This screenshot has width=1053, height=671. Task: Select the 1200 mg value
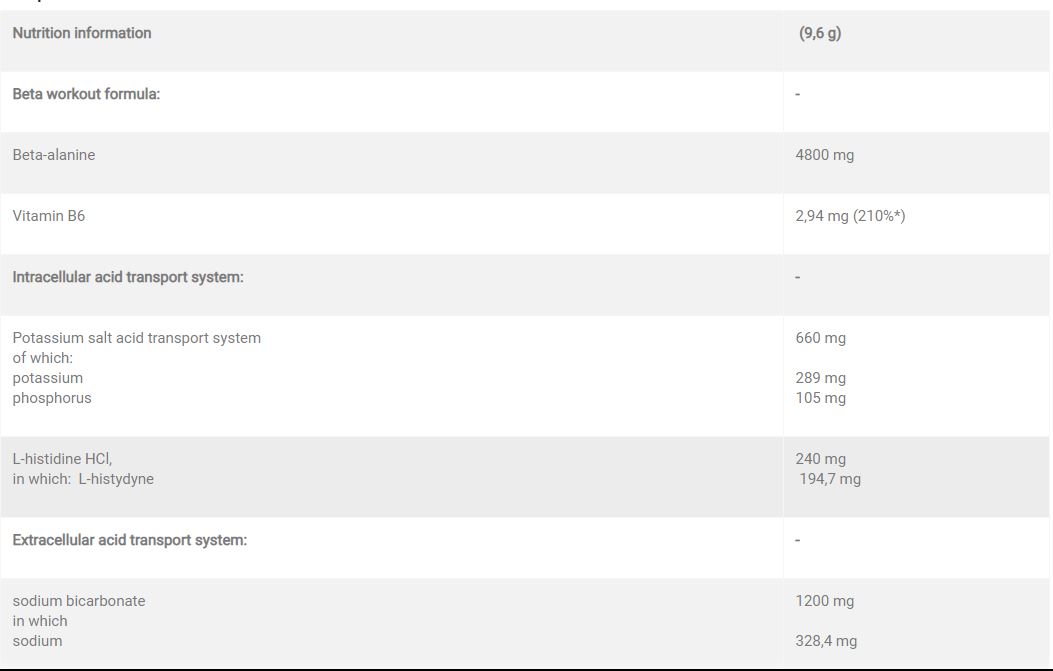pyautogui.click(x=825, y=601)
